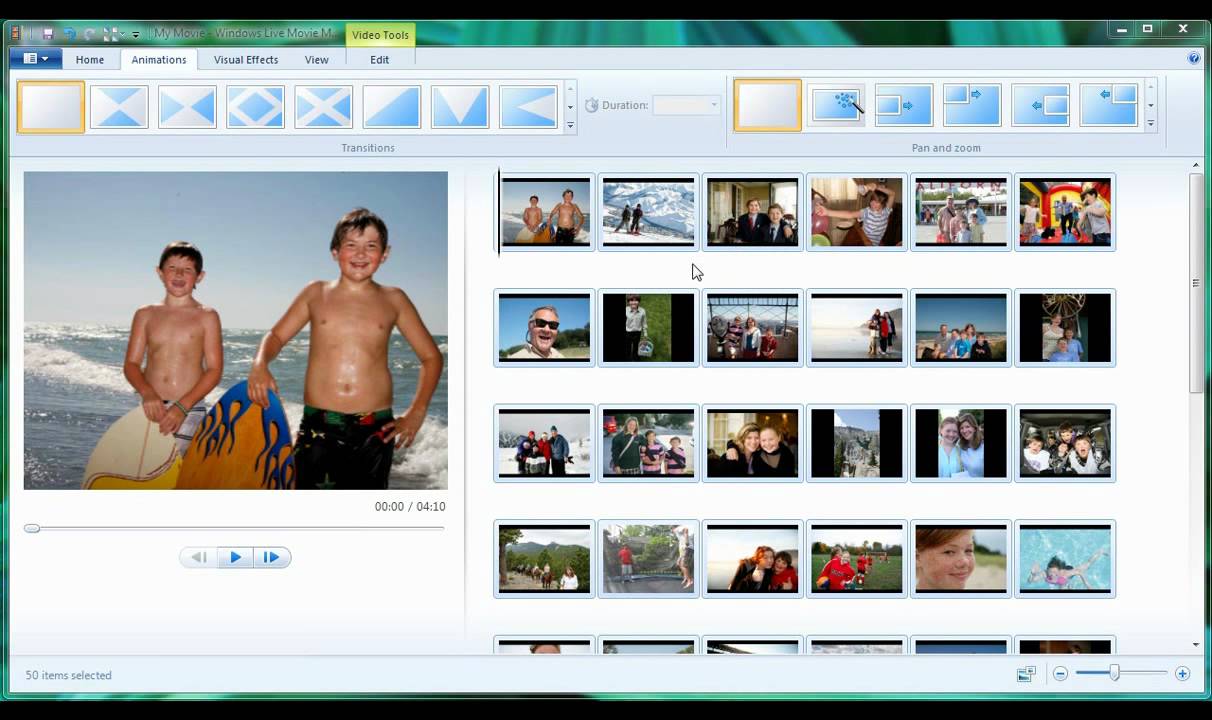Click the thumbnail view icon in the status bar
Image resolution: width=1212 pixels, height=720 pixels.
point(1026,674)
